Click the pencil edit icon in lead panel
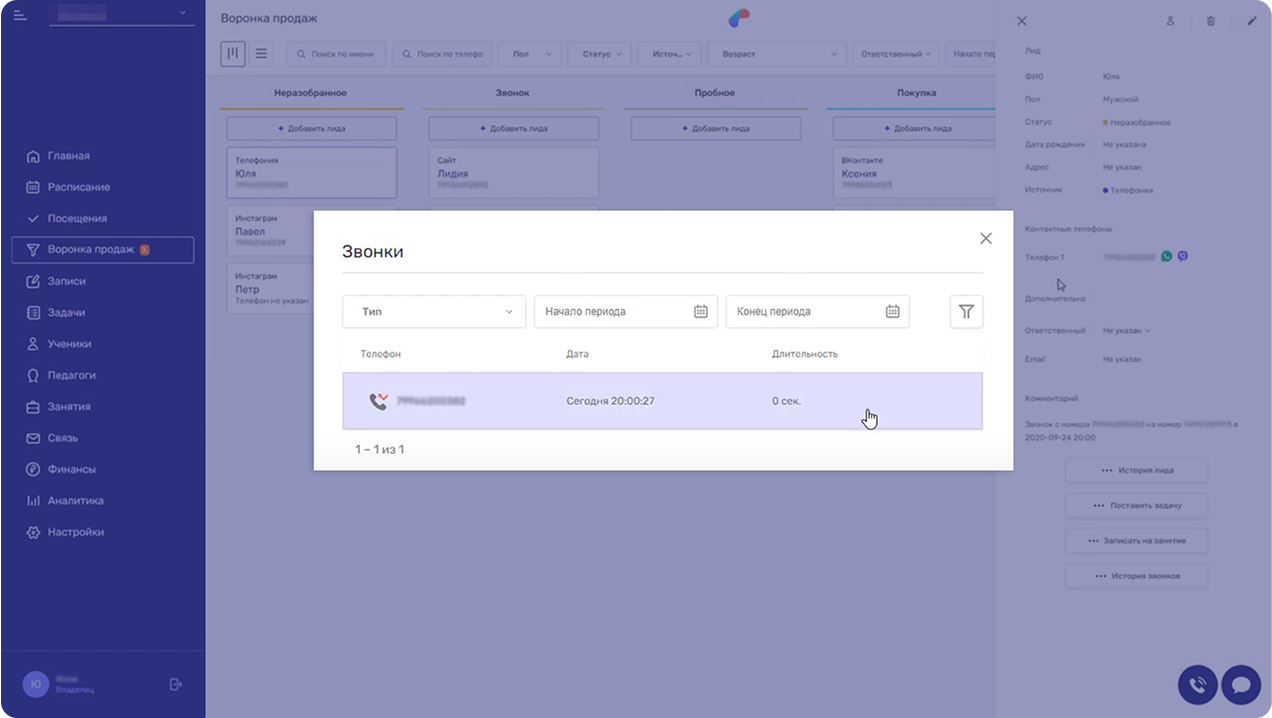Viewport: 1272px width, 718px height. click(x=1252, y=21)
